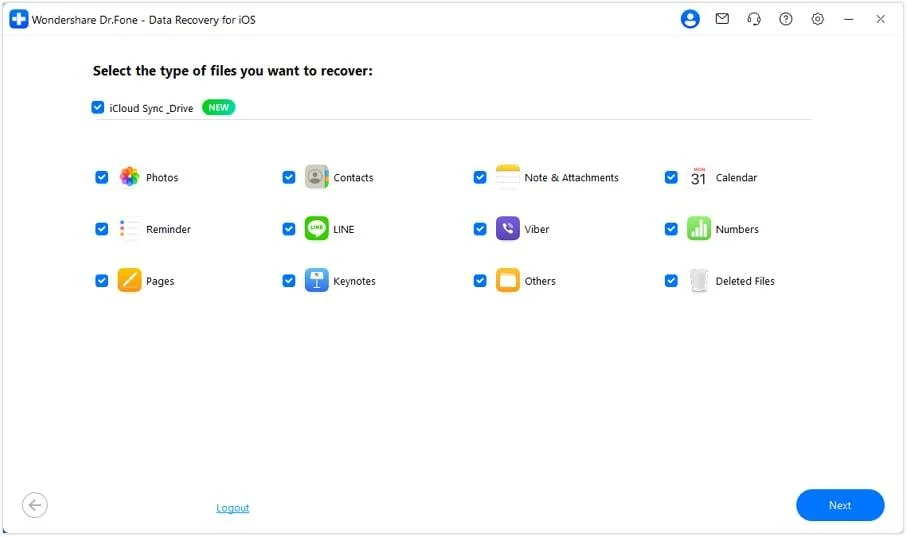Click the Calendar label text
This screenshot has width=907, height=537.
tap(736, 178)
